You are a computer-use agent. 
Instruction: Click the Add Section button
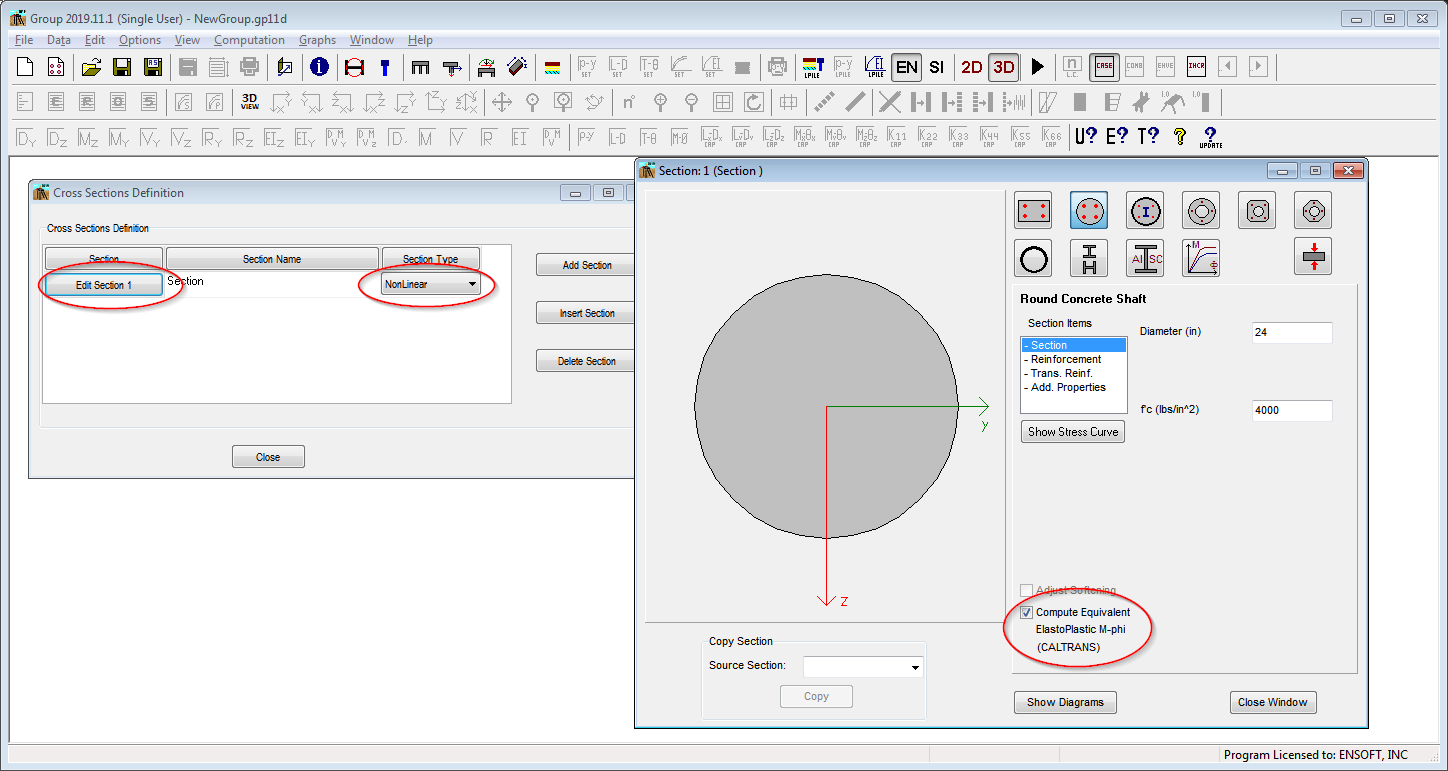585,264
